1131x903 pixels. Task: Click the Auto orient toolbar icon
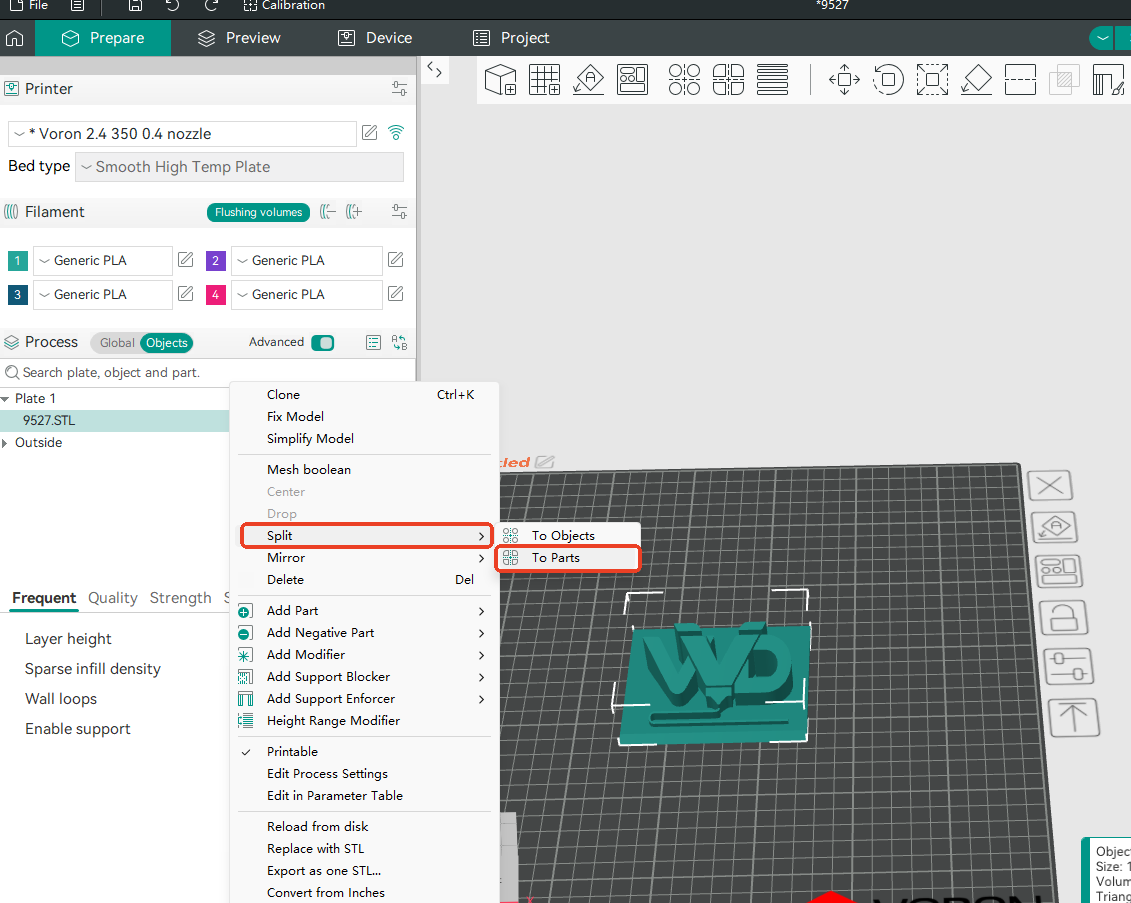[x=589, y=80]
